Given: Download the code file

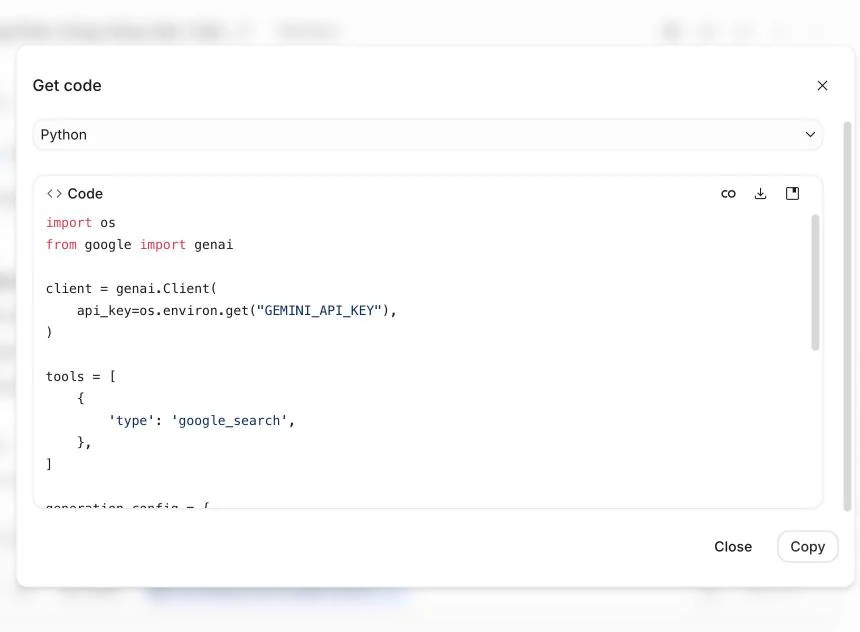Looking at the screenshot, I should click(760, 194).
